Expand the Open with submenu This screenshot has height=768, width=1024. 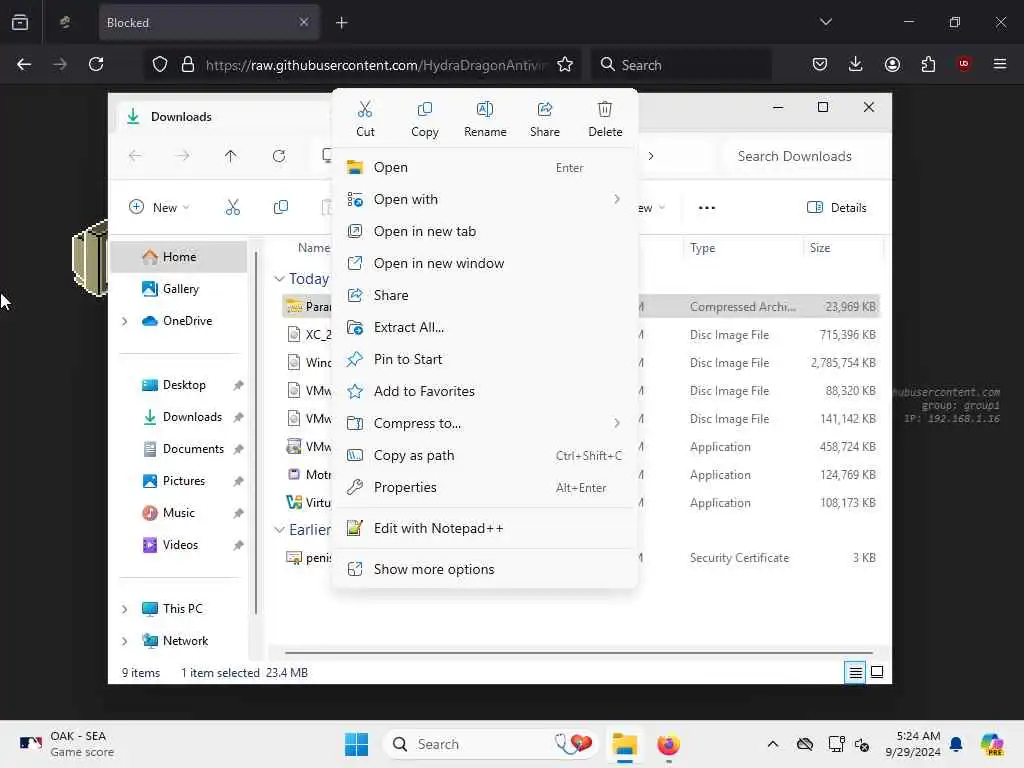(x=485, y=199)
